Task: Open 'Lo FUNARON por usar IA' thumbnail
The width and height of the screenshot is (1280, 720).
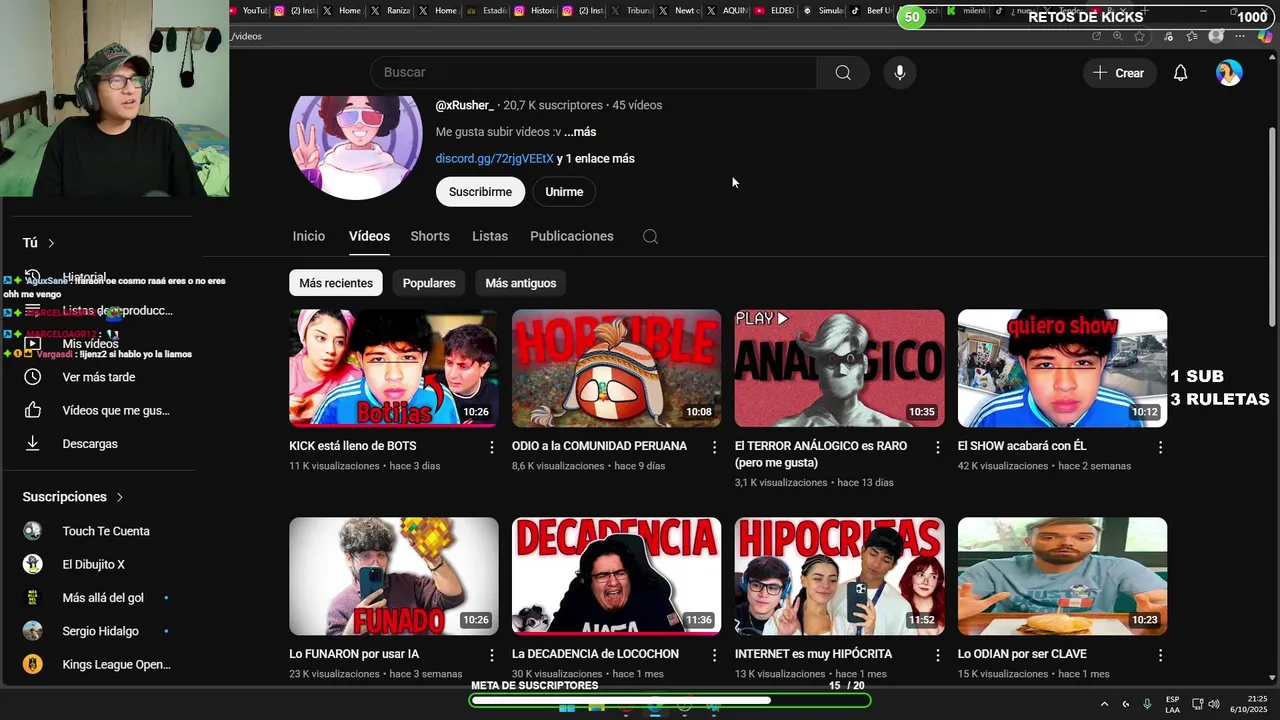Action: [x=394, y=576]
